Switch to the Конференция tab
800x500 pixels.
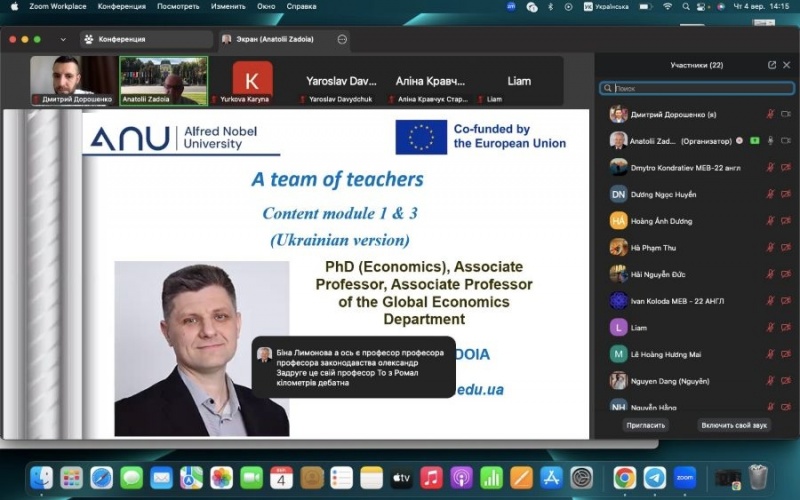146,39
